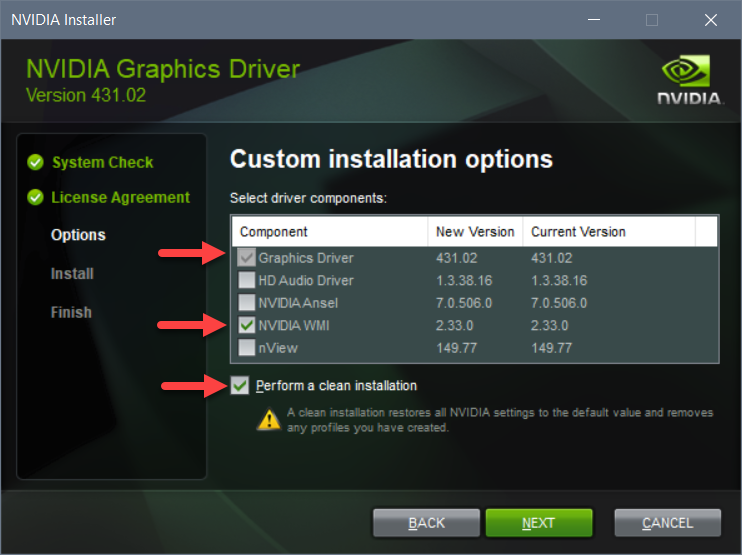Image resolution: width=742 pixels, height=555 pixels.
Task: Click the CANCEL button
Action: click(668, 523)
